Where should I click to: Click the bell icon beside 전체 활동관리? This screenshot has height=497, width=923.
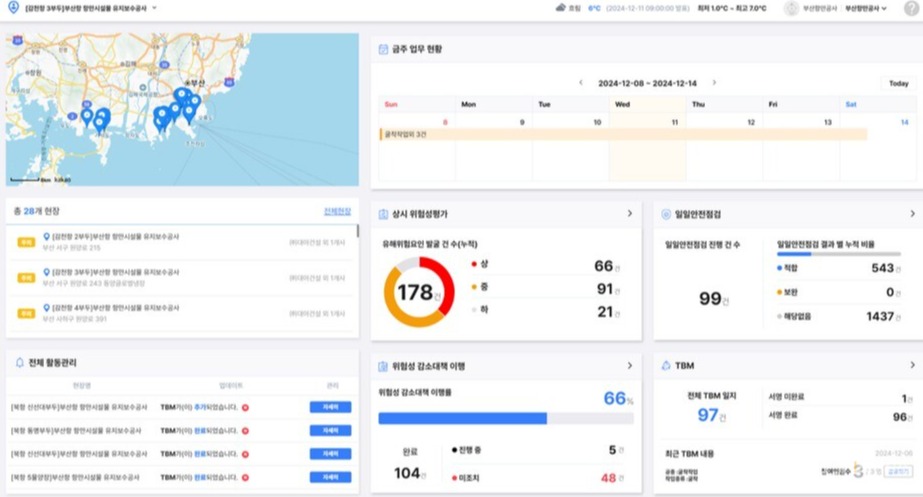click(x=19, y=363)
